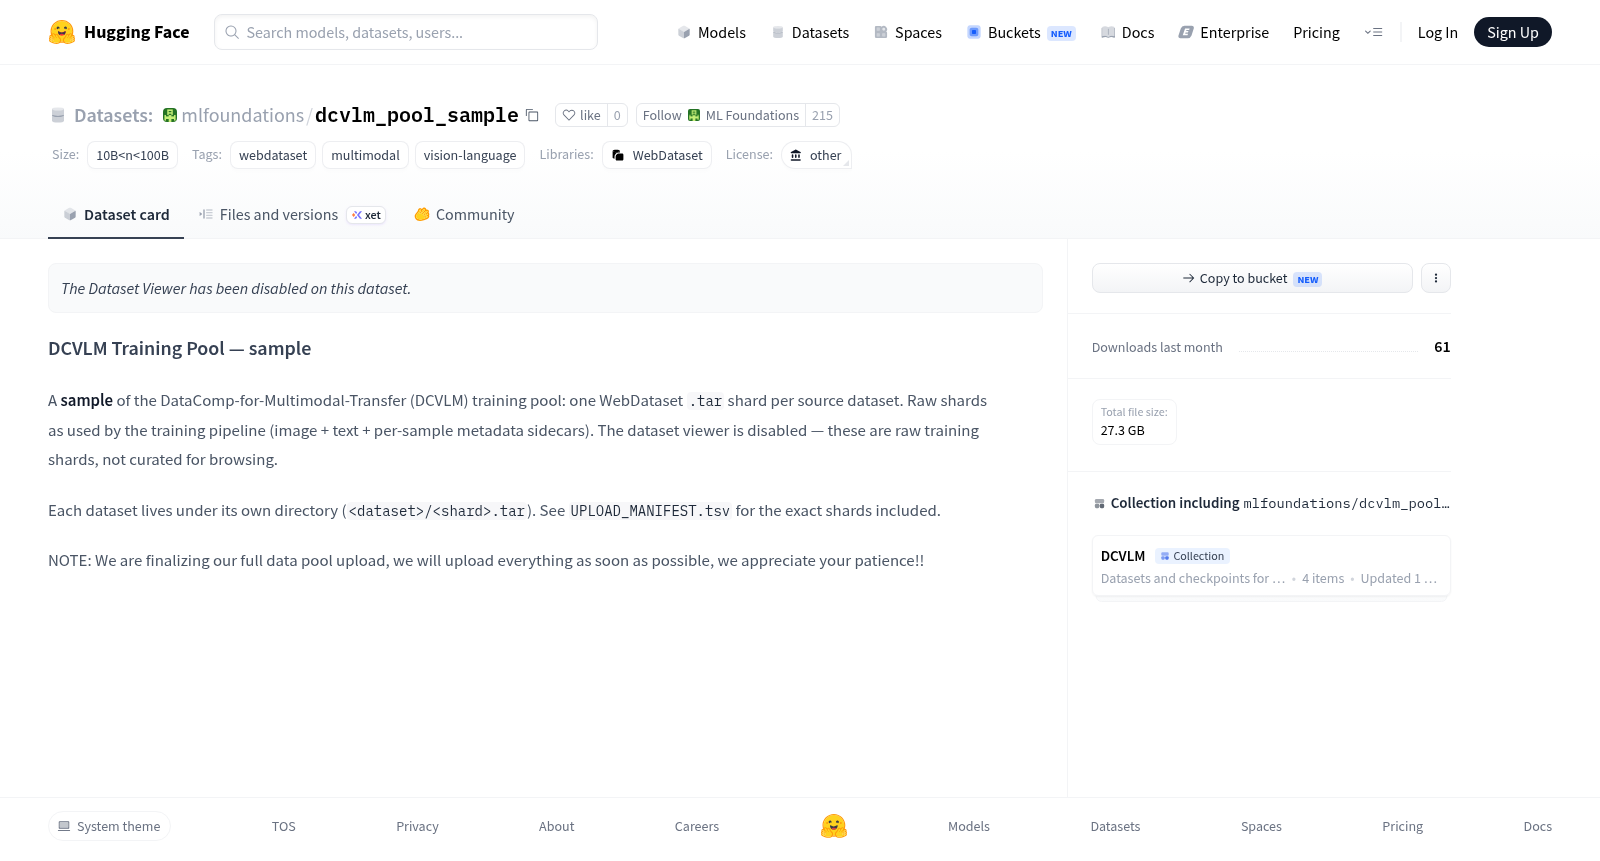Viewport: 1600px width, 861px height.
Task: Open Enterprise in the top navigation
Action: point(1224,32)
